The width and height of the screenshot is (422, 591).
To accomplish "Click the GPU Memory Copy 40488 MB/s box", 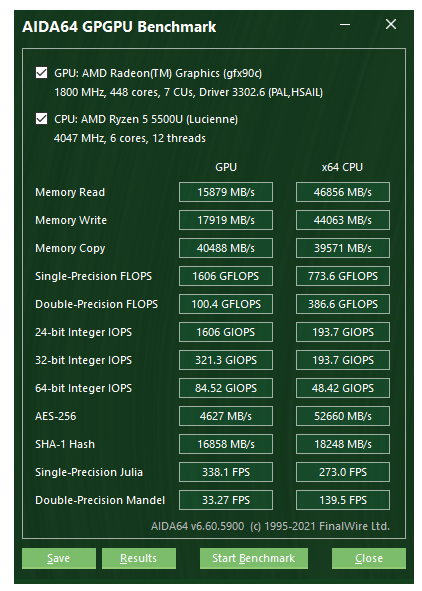I will [x=226, y=248].
